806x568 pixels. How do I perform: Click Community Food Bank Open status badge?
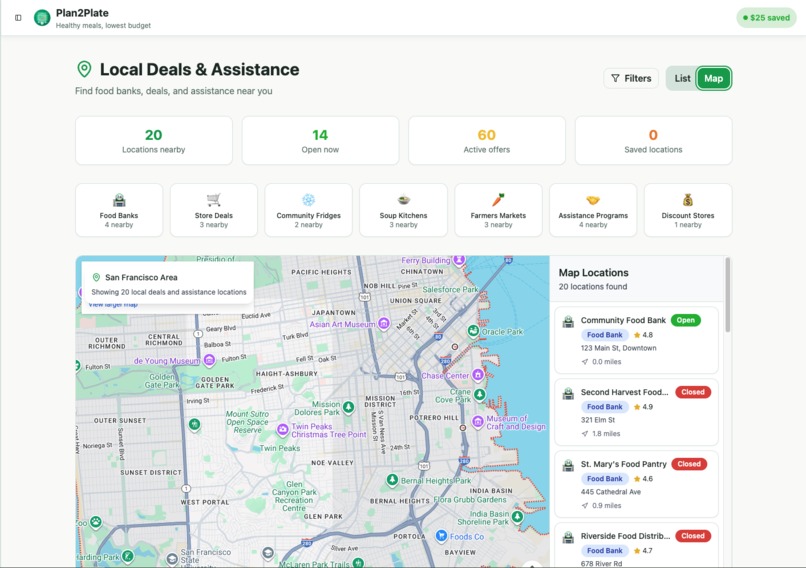(x=685, y=320)
